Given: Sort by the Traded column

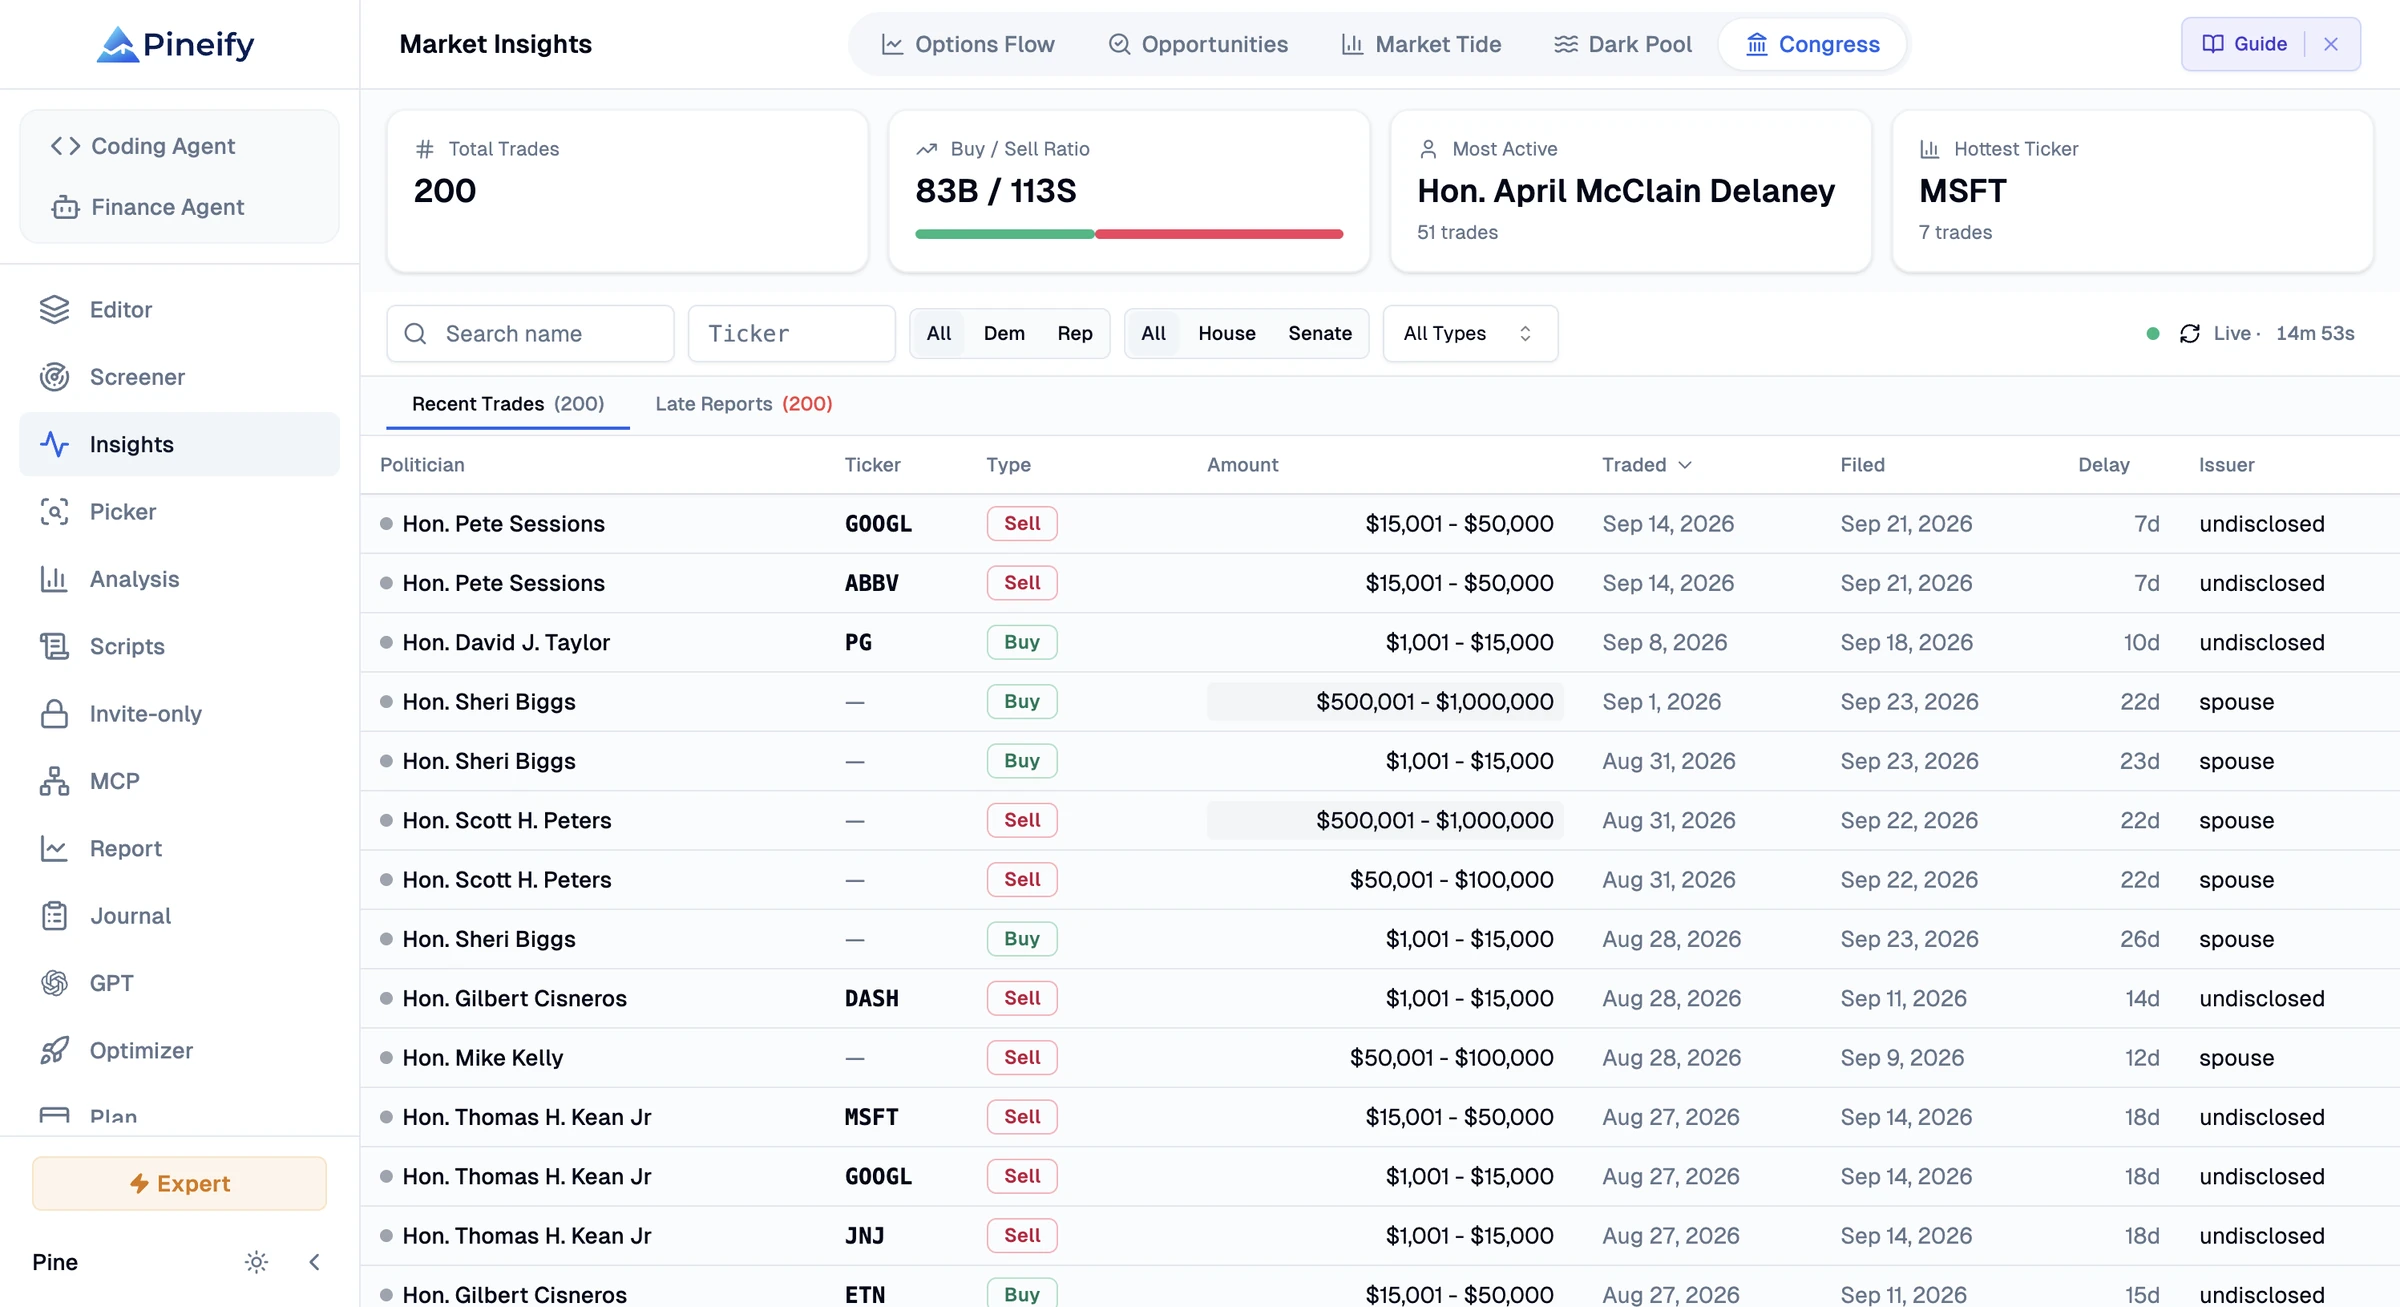Looking at the screenshot, I should 1646,465.
